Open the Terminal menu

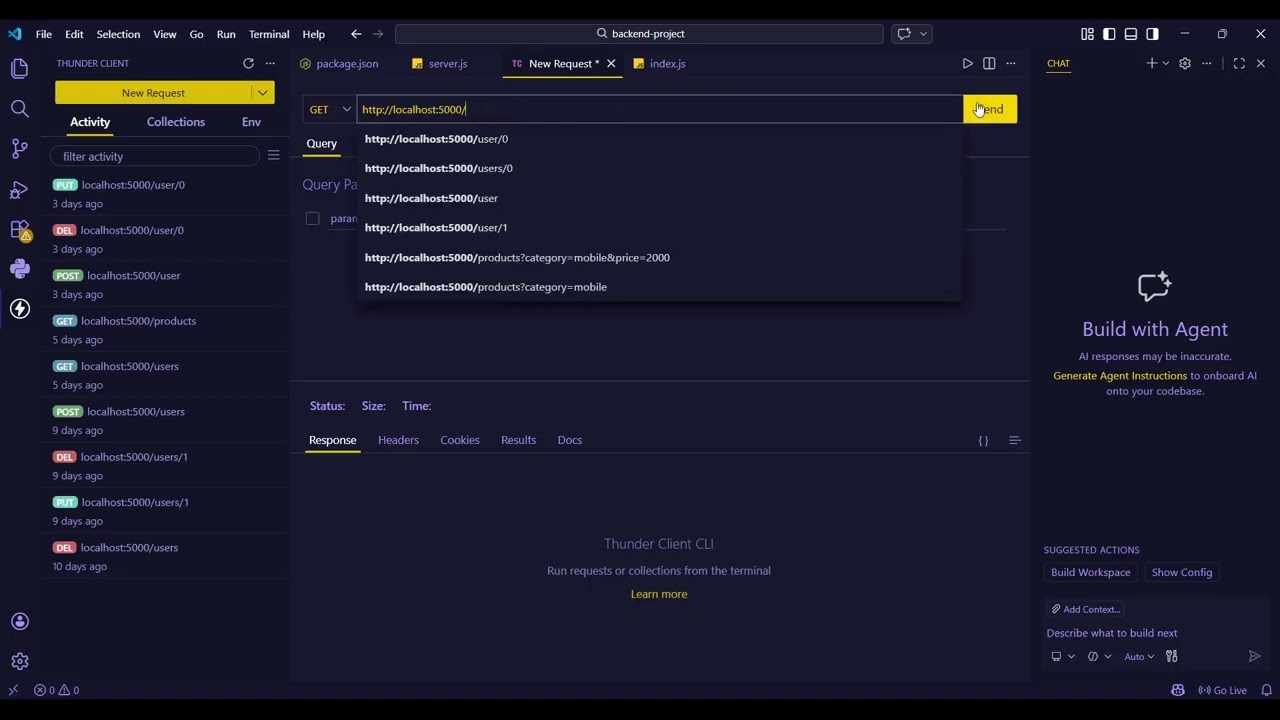click(x=269, y=34)
